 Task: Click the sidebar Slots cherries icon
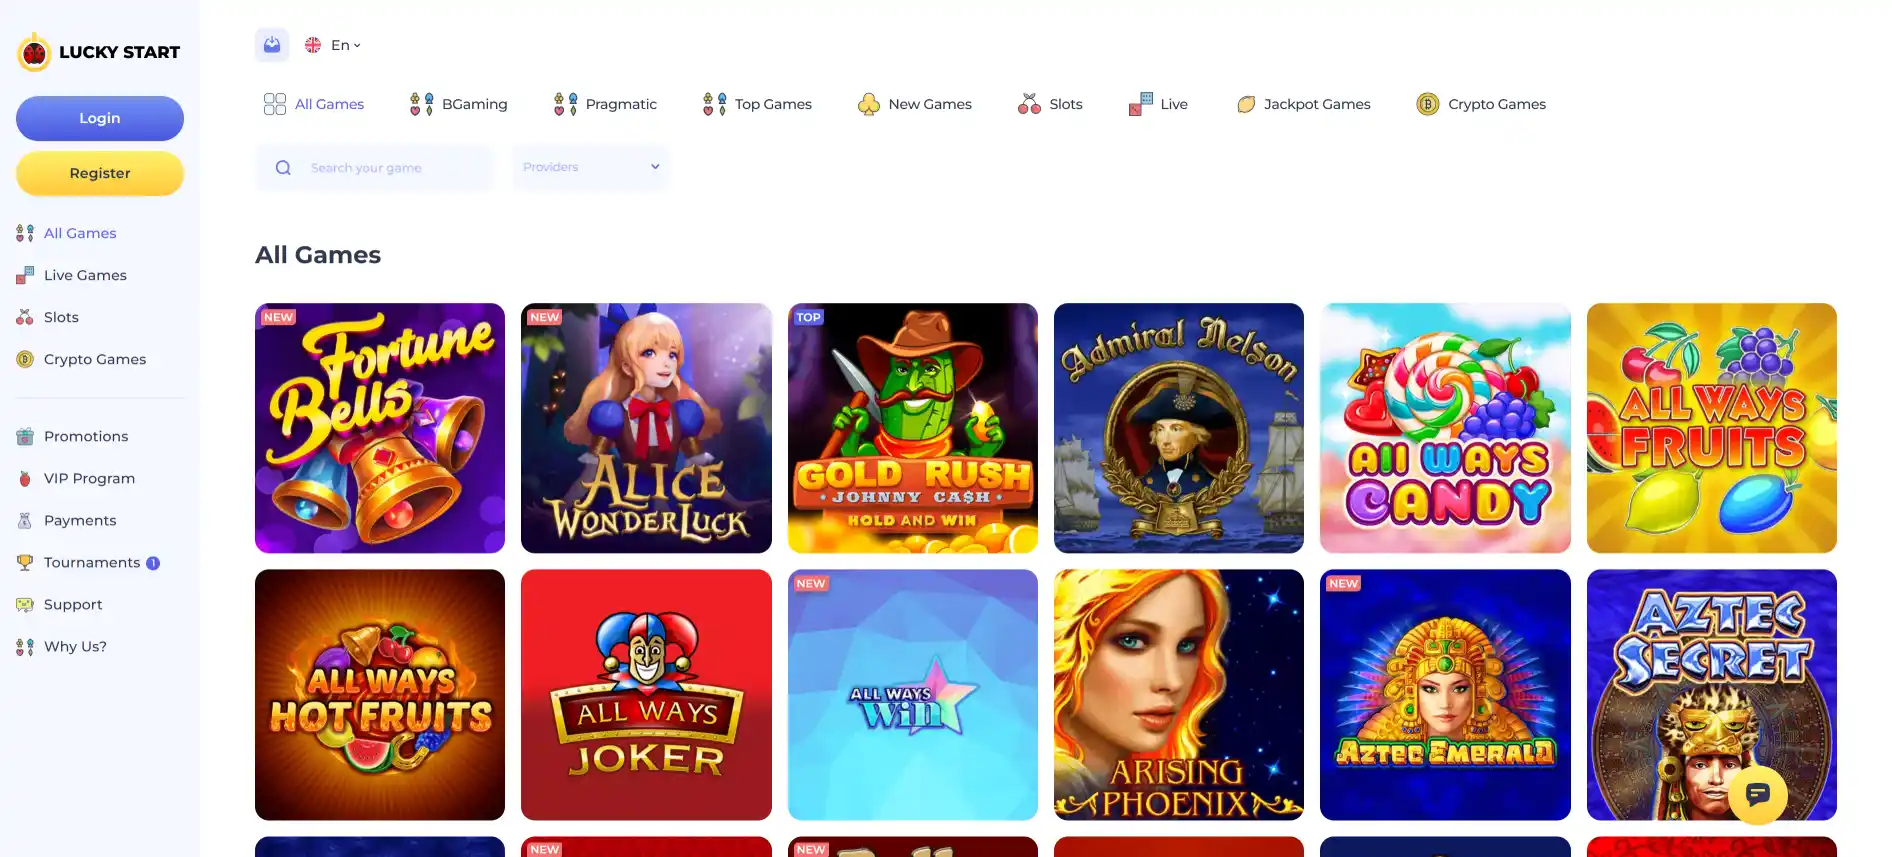[25, 317]
